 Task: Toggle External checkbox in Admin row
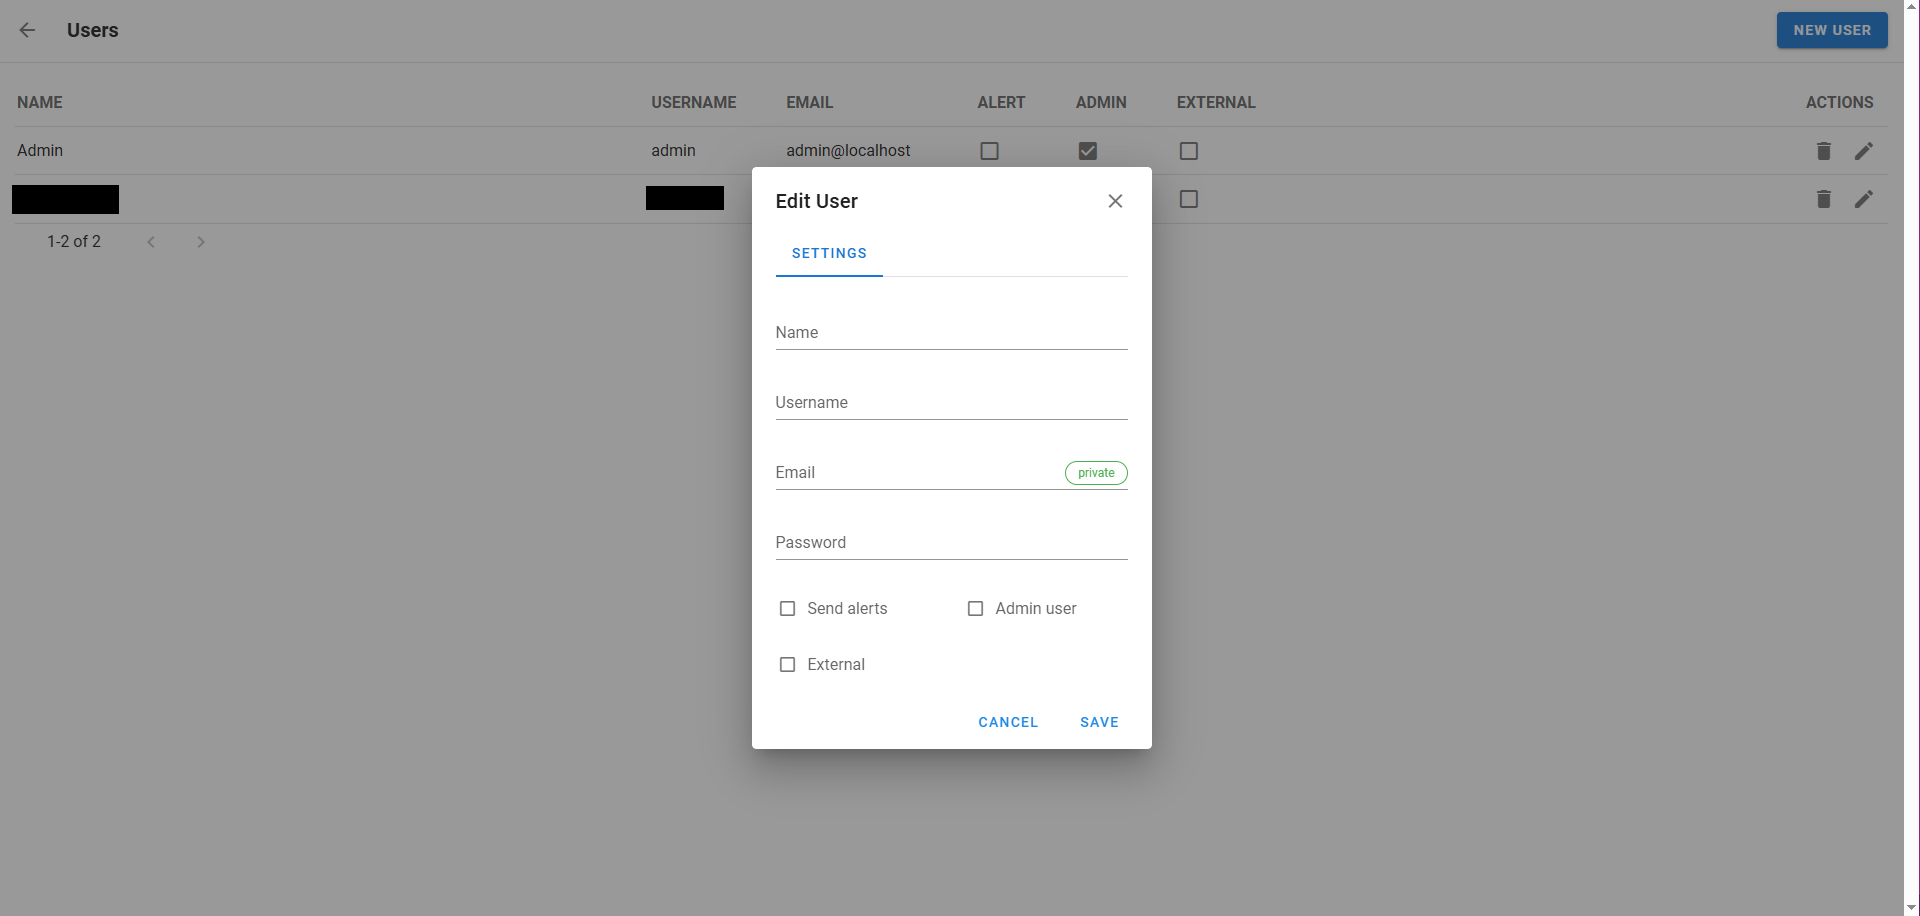click(1188, 151)
